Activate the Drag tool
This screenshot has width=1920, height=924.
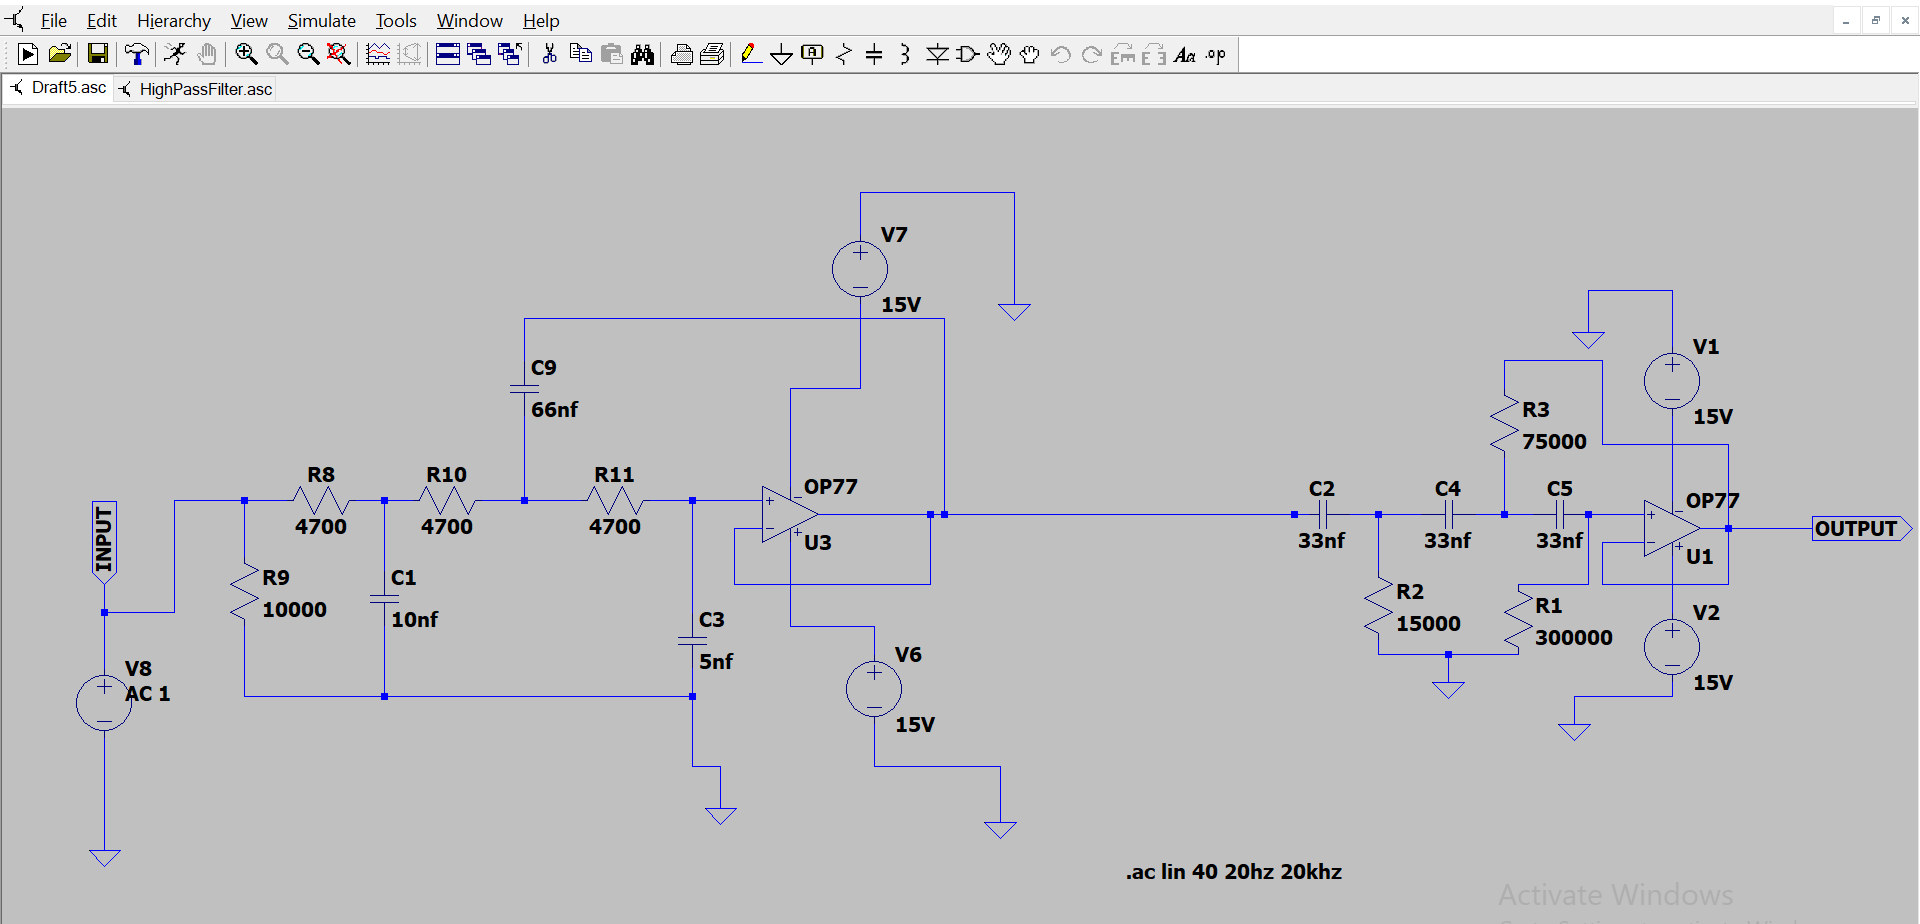point(1031,55)
